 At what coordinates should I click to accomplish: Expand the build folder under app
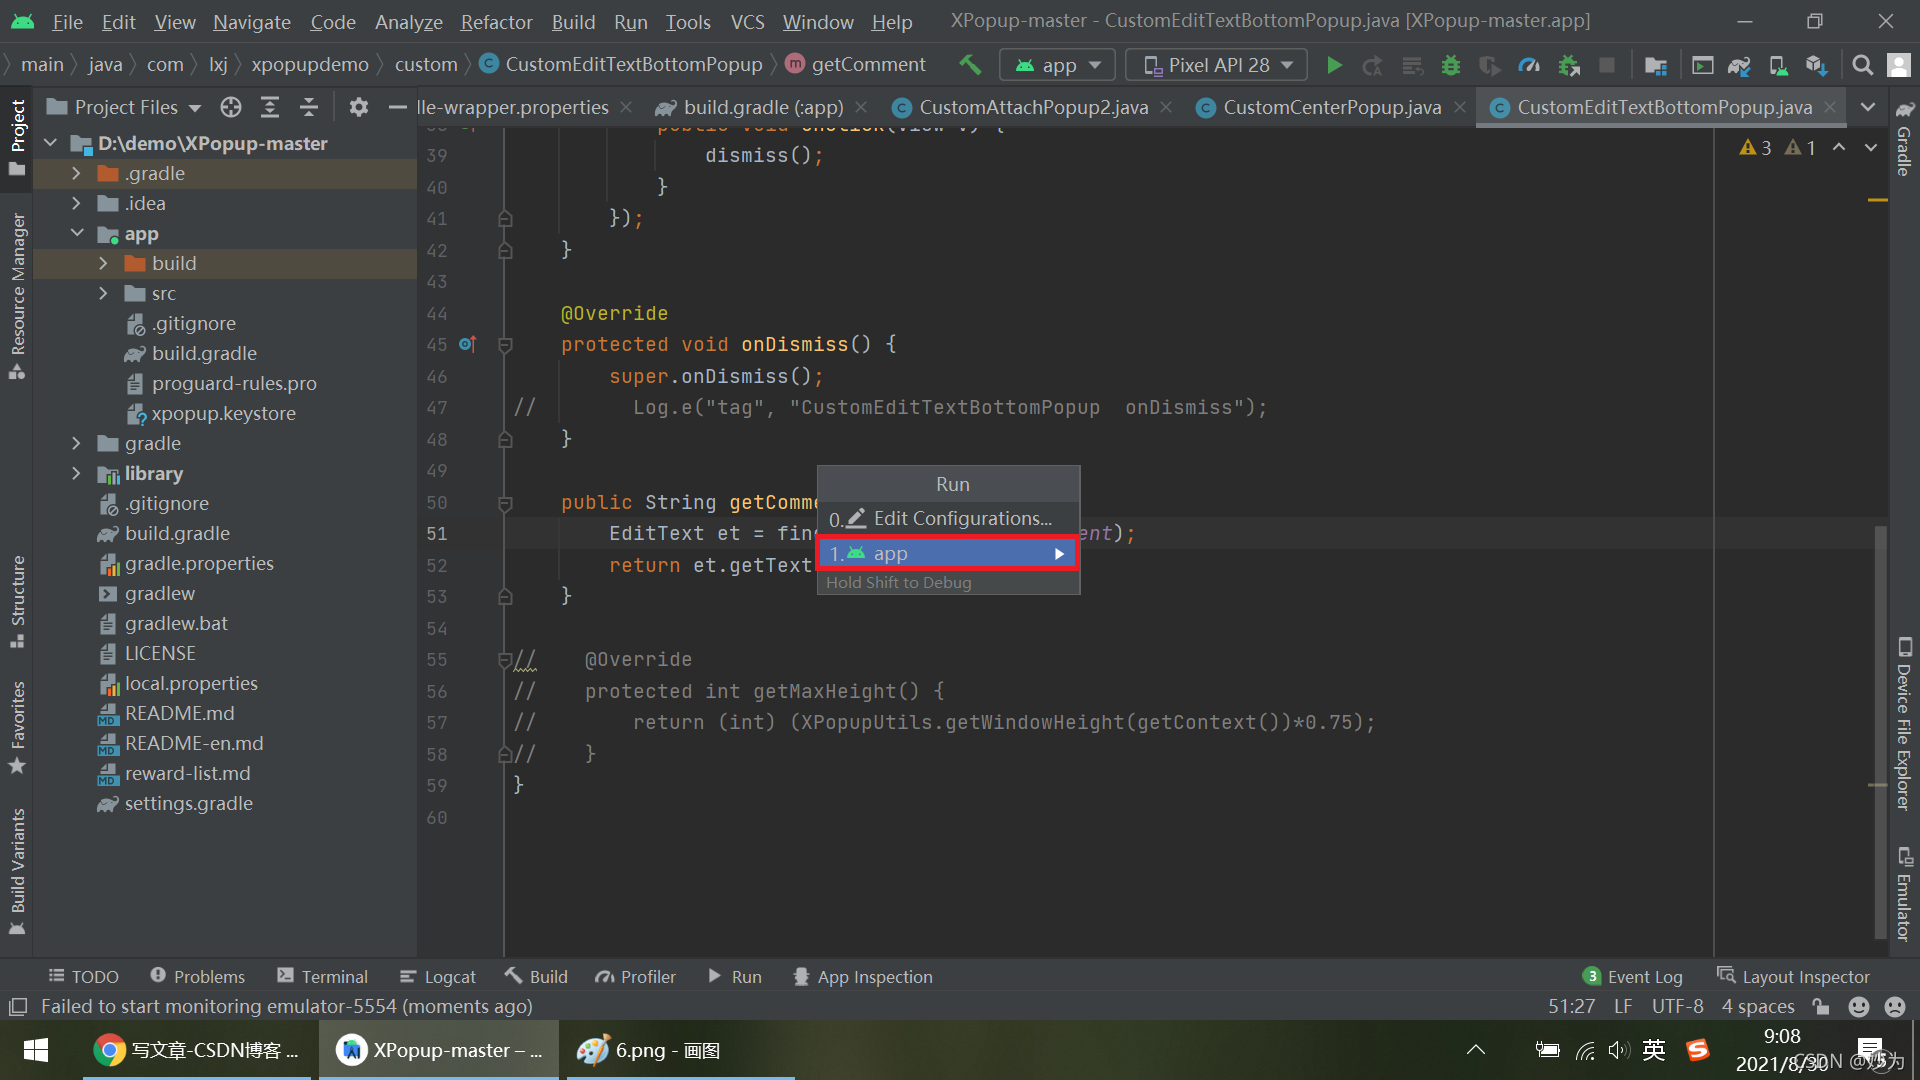(x=103, y=263)
